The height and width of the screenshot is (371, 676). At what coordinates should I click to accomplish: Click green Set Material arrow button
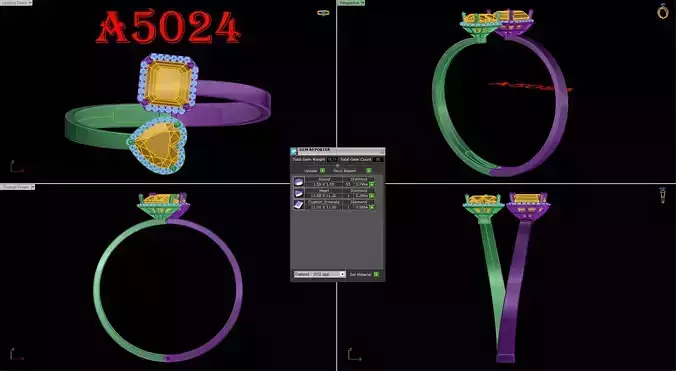click(376, 274)
